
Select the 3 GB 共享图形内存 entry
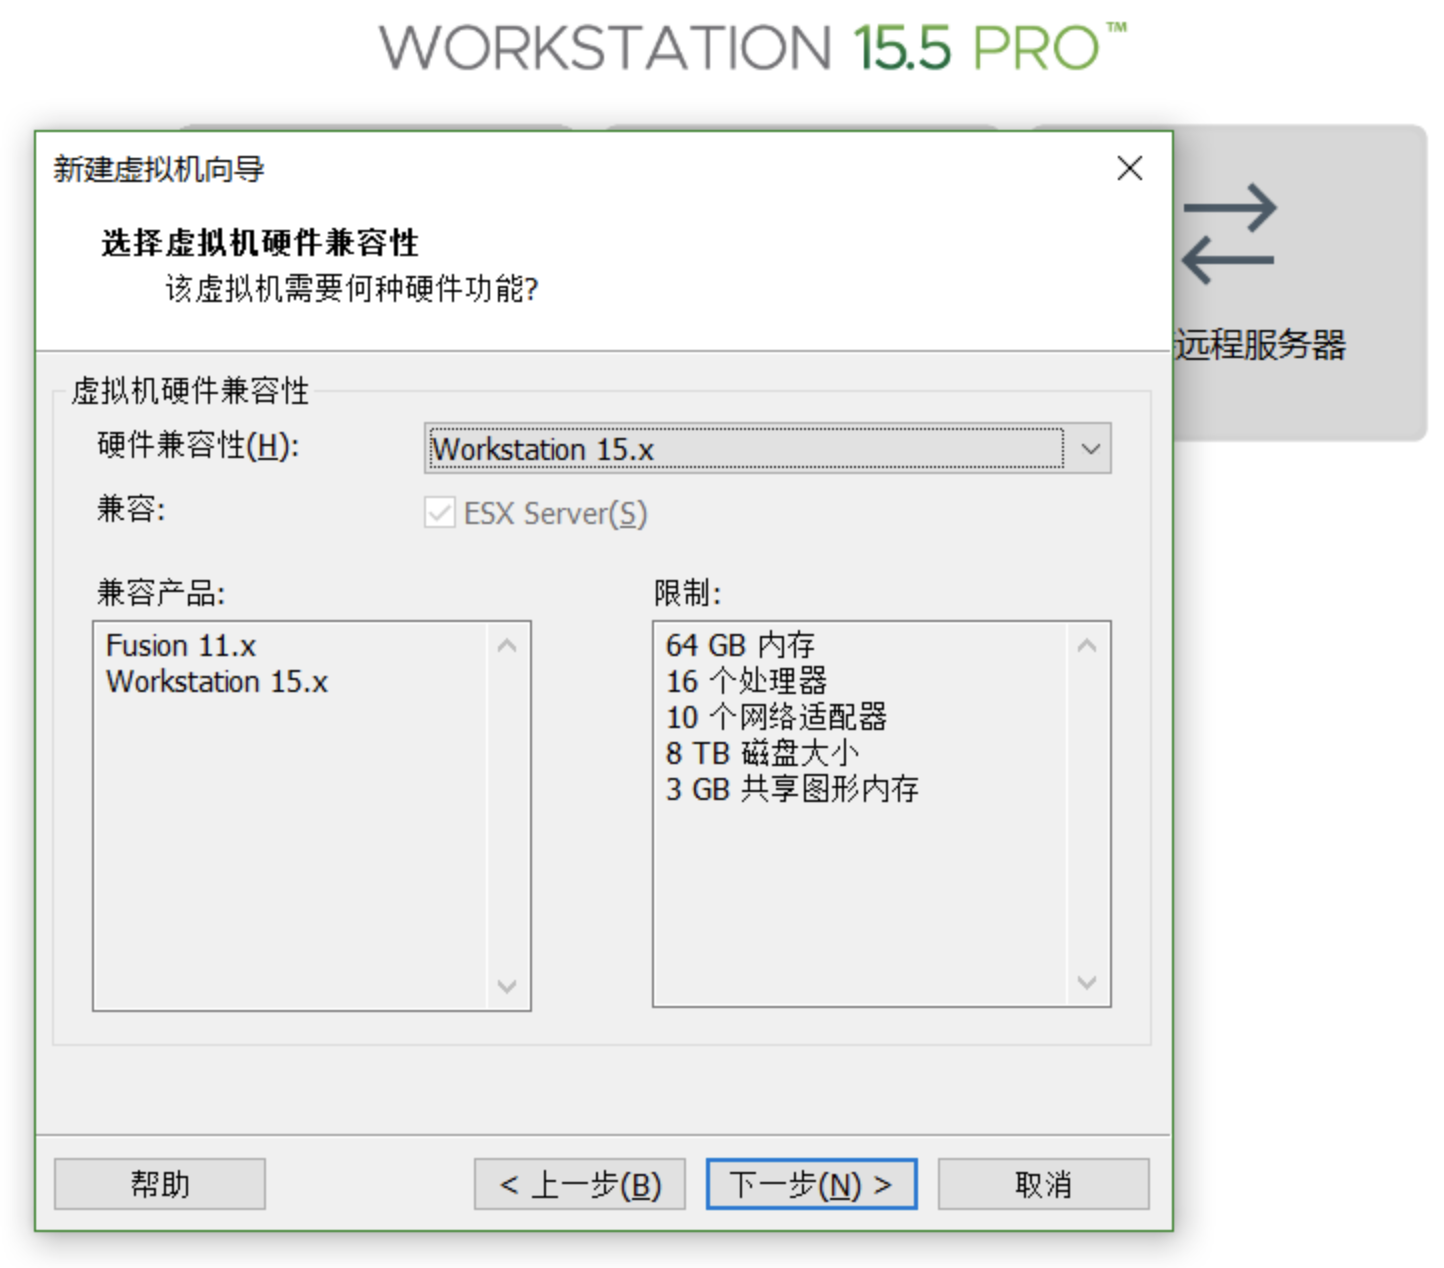click(x=792, y=790)
